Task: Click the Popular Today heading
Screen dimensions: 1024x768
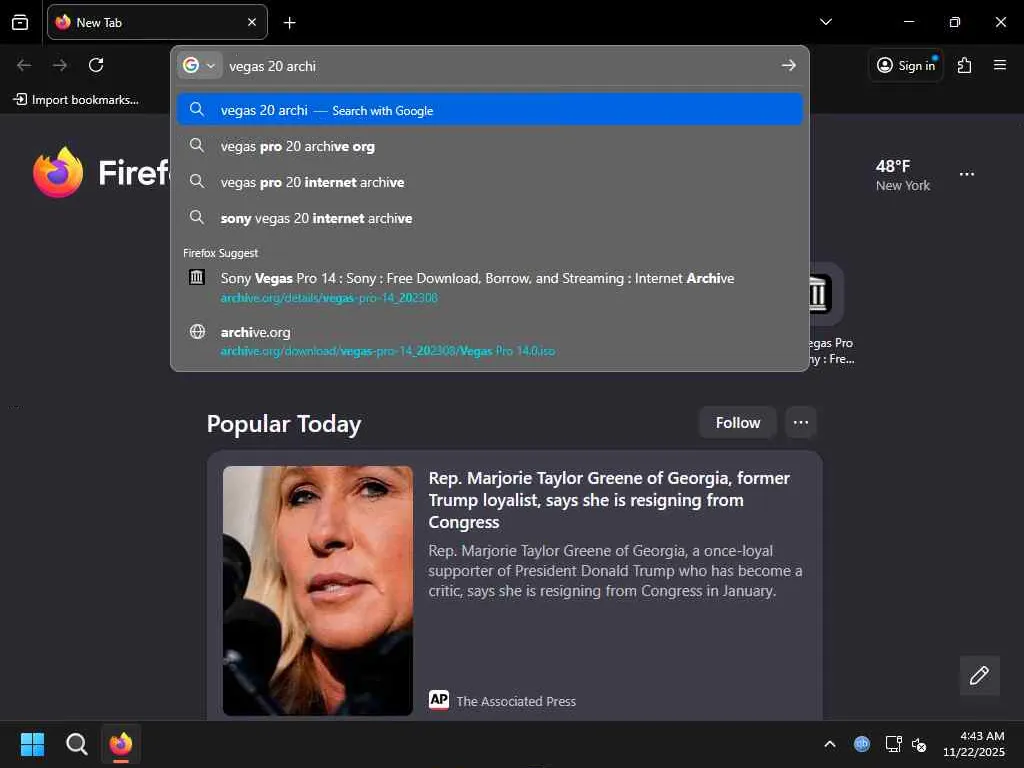Action: (x=284, y=424)
